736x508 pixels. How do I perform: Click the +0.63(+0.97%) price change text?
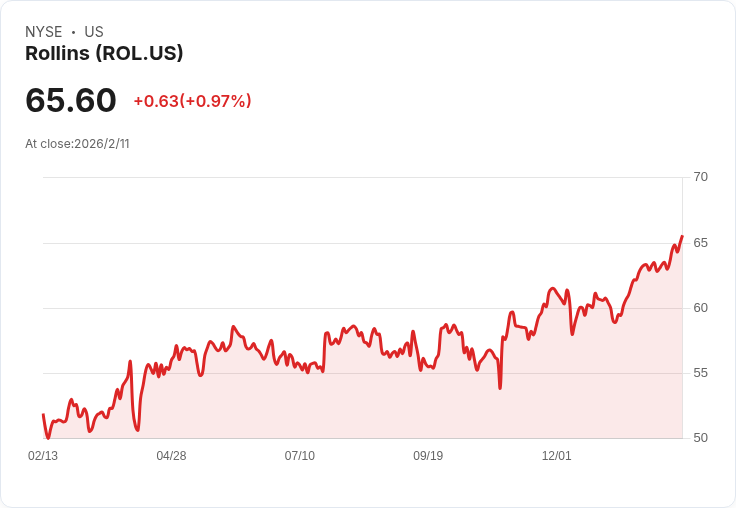pos(192,101)
